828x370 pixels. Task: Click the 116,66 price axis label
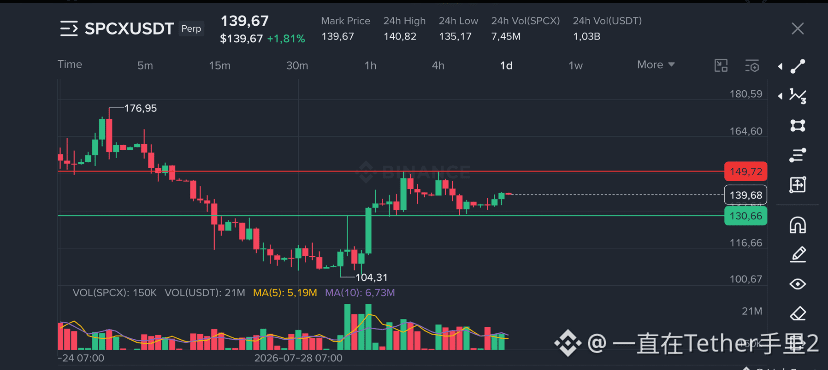746,243
